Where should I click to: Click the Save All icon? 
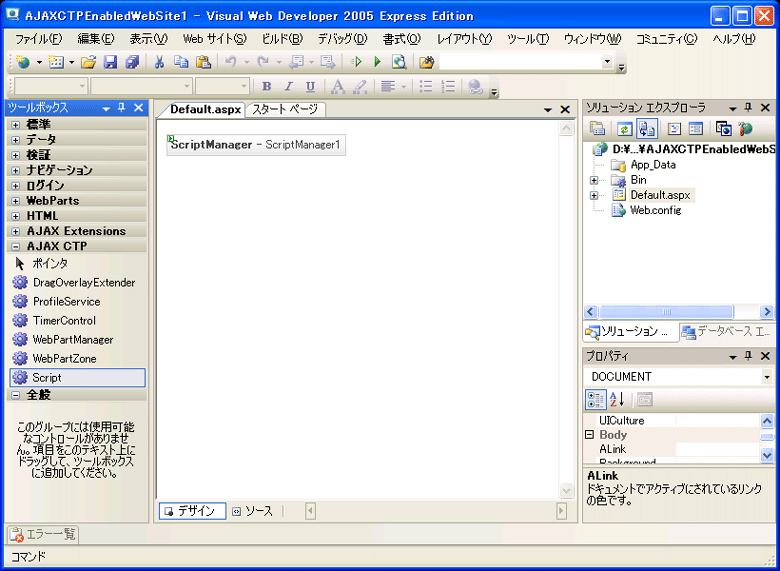point(132,62)
